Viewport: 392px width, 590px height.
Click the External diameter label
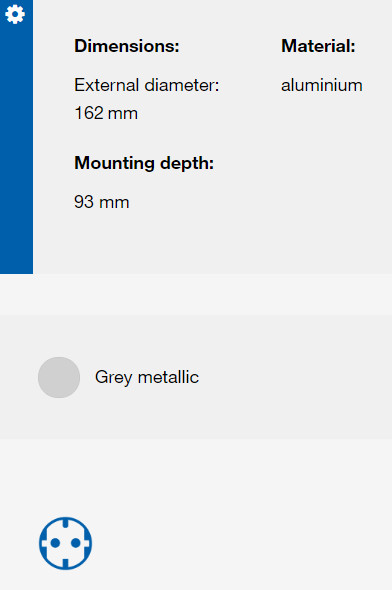coord(147,85)
